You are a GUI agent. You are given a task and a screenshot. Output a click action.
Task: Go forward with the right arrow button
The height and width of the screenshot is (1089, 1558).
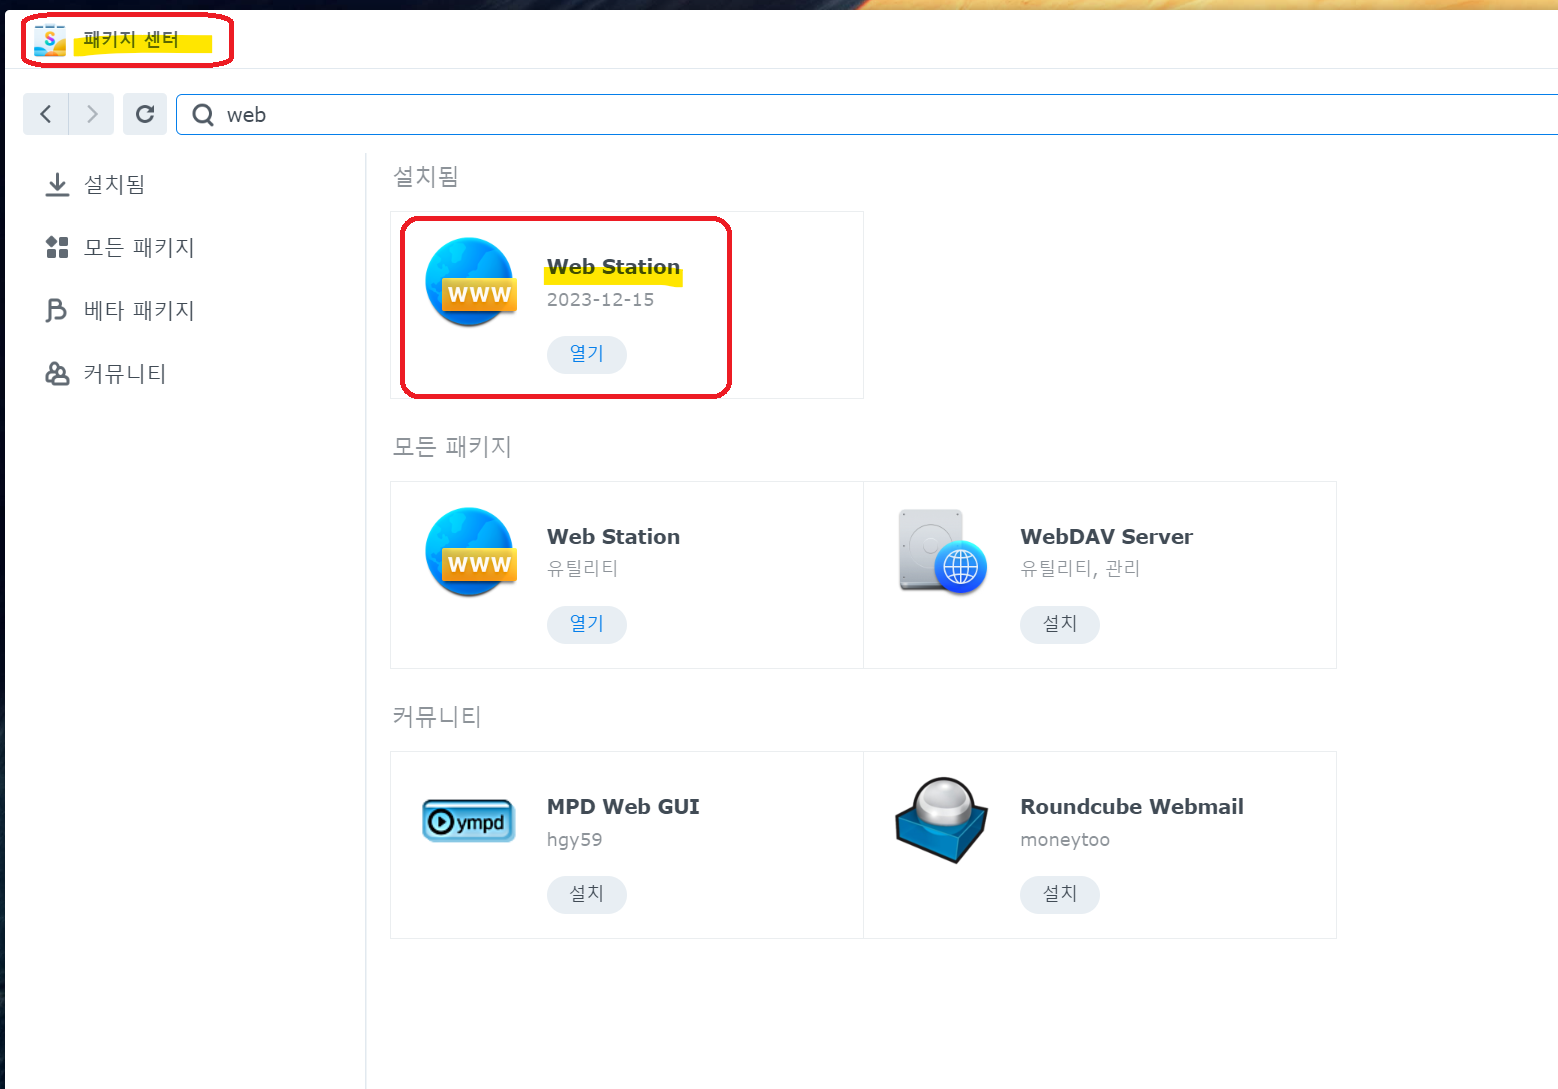coord(92,114)
